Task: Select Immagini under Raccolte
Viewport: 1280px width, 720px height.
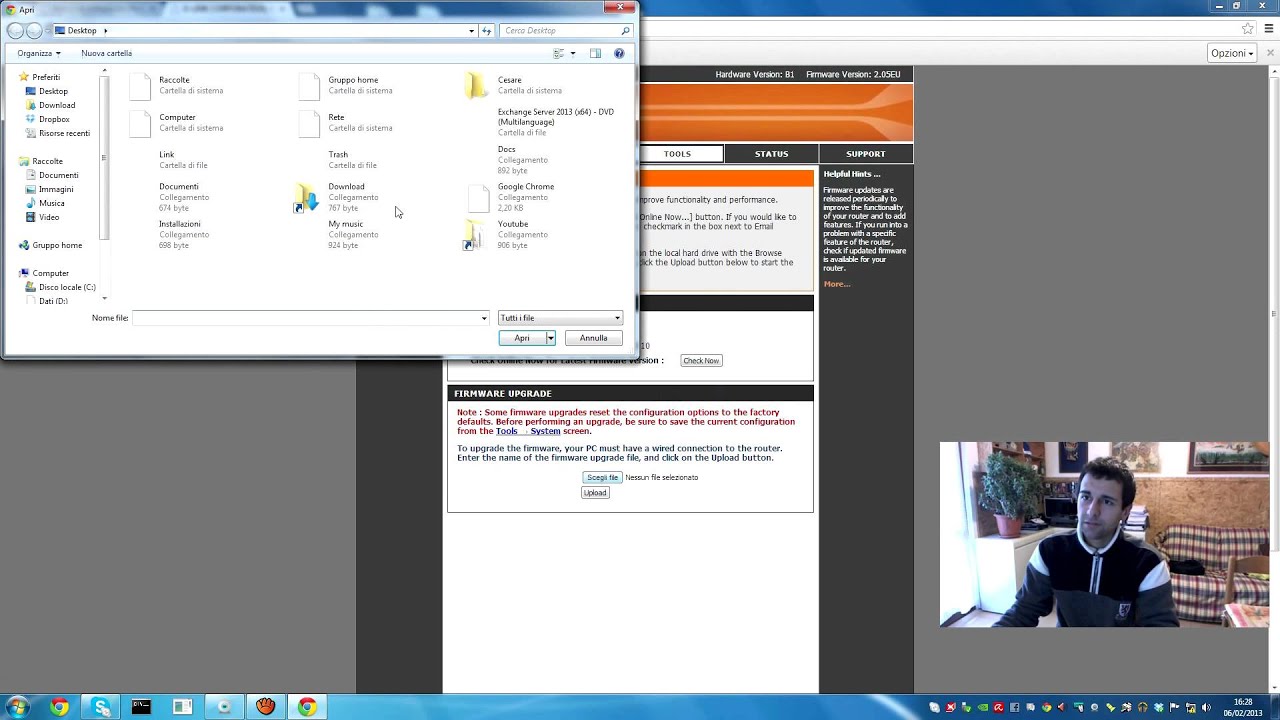Action: pos(56,189)
